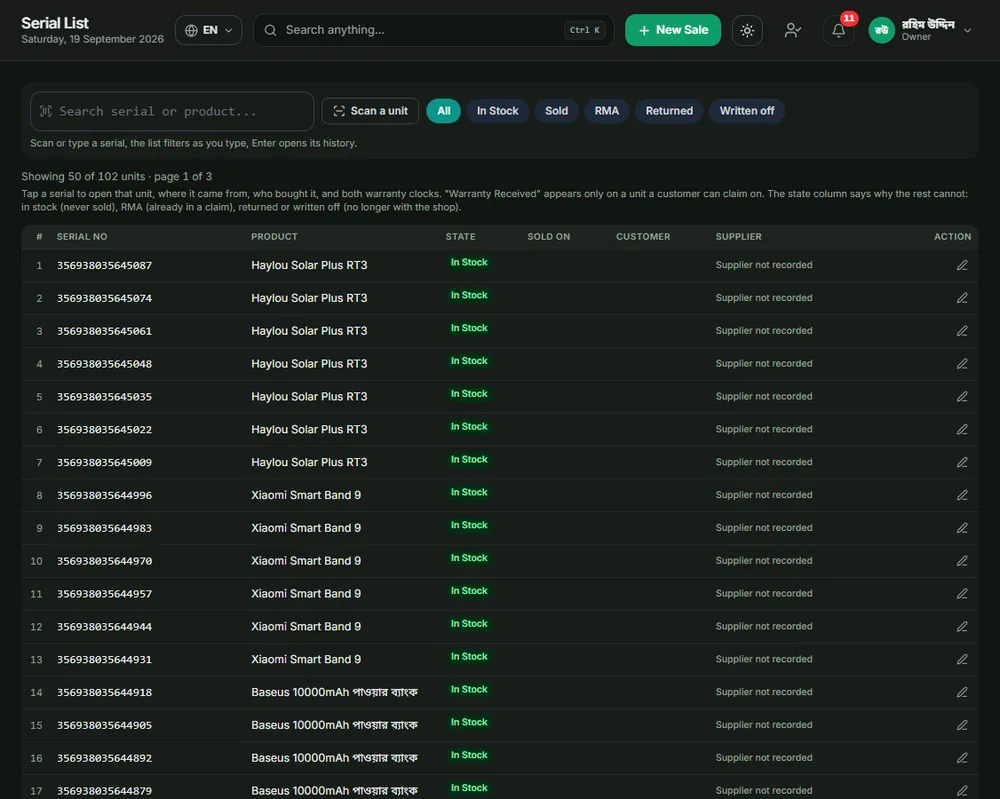Edit serial 356938035644957 with pencil icon
This screenshot has width=1000, height=799.
[962, 594]
